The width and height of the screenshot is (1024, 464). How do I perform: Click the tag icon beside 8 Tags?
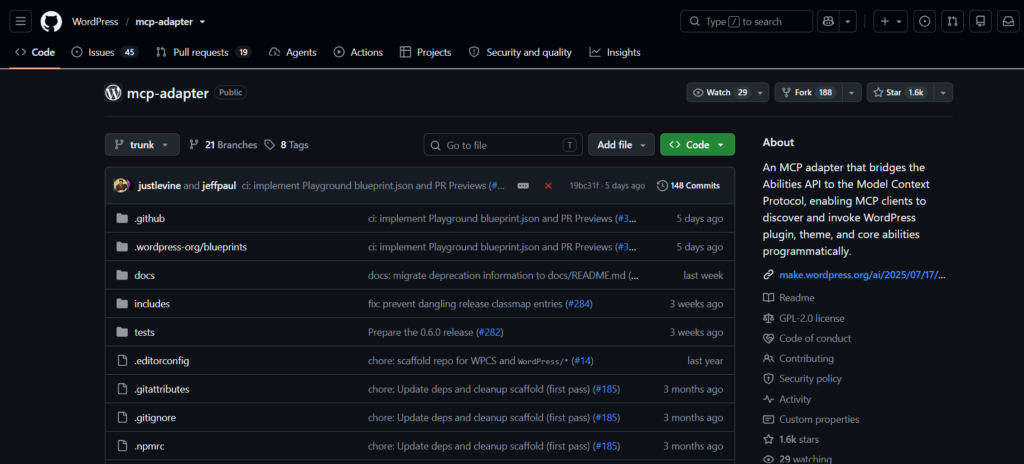[270, 144]
